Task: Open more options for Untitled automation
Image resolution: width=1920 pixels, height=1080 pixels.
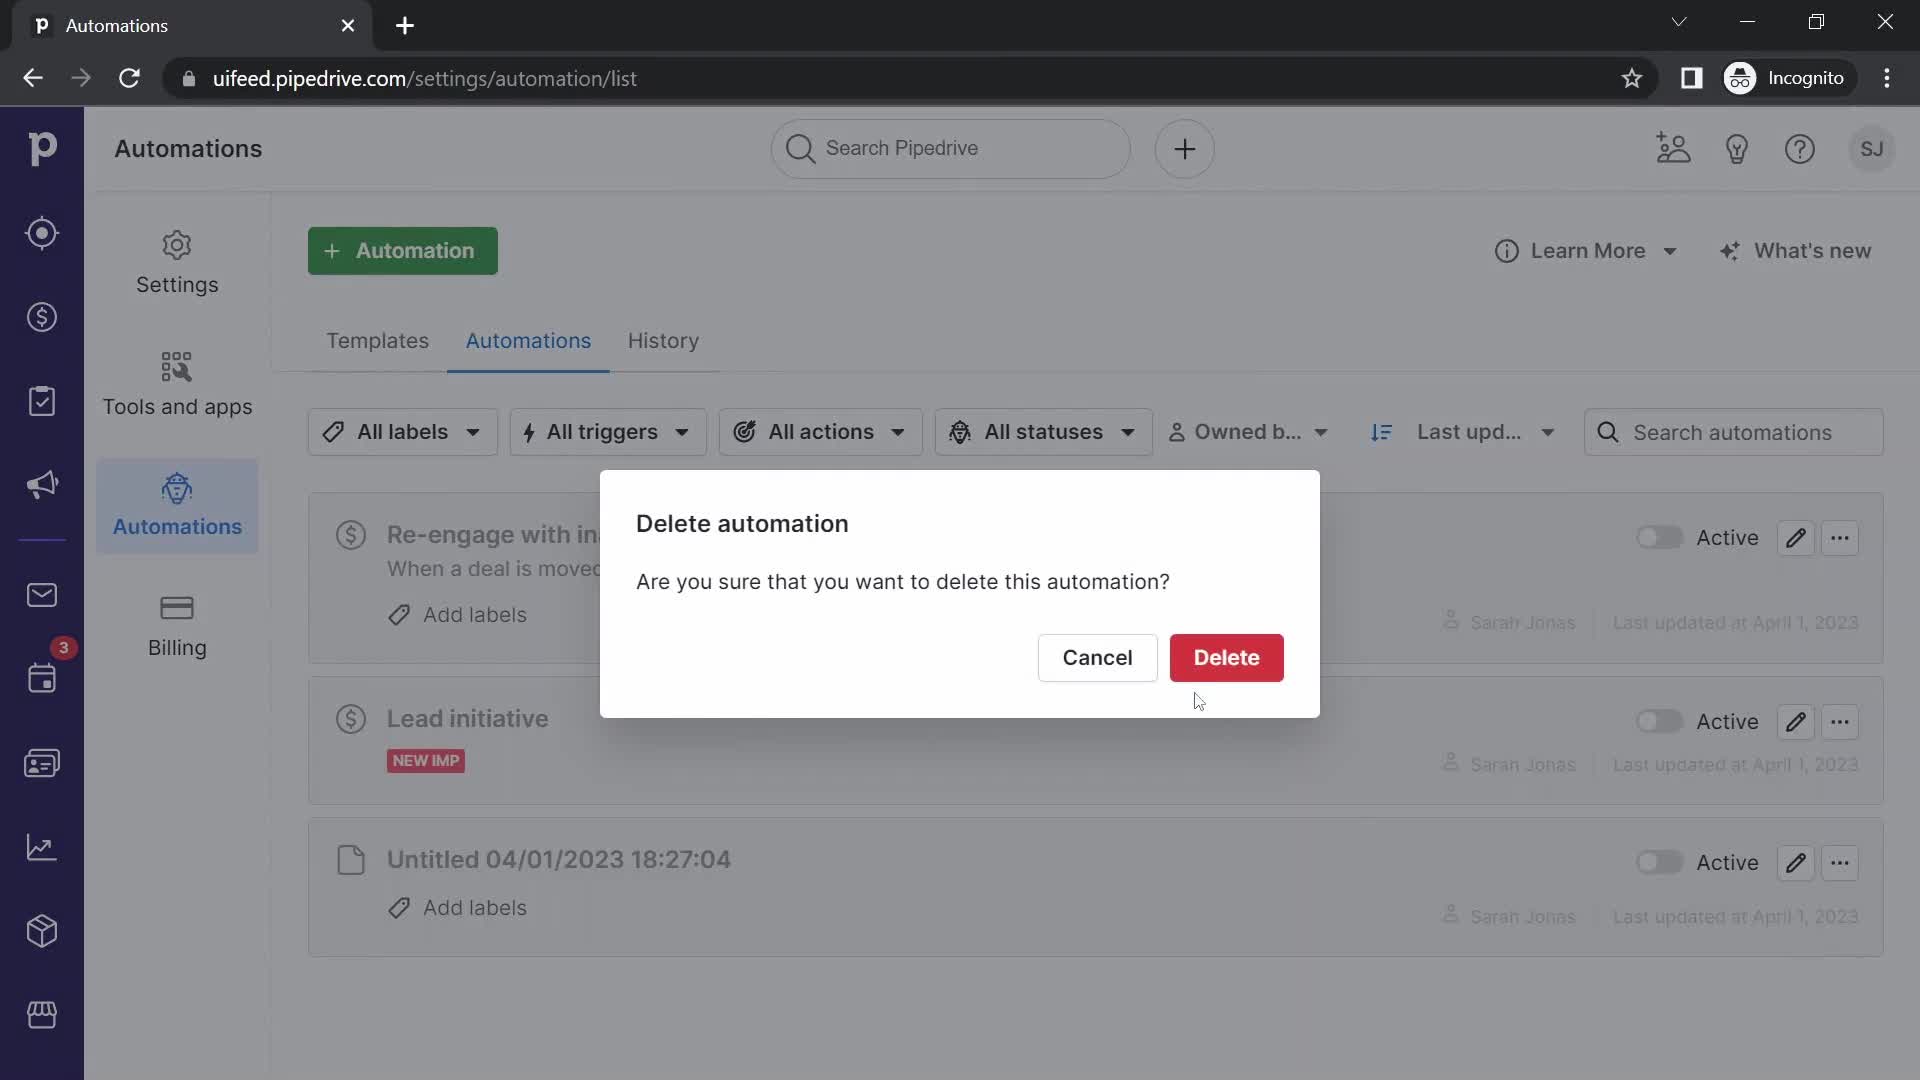Action: tap(1840, 863)
